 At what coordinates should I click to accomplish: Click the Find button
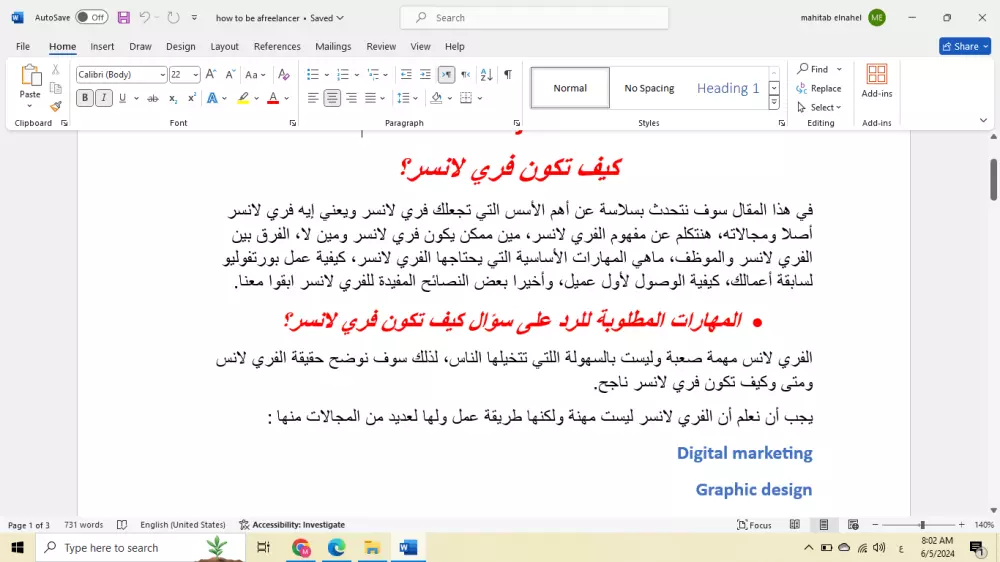point(814,69)
